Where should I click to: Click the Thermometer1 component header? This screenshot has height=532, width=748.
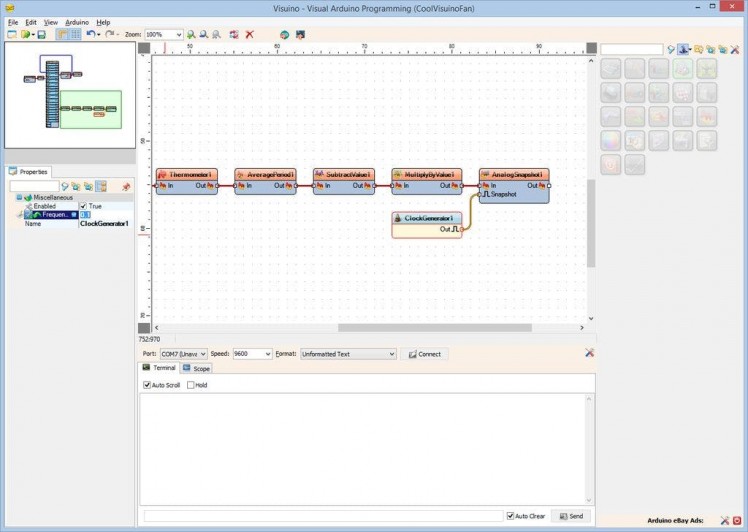(187, 174)
